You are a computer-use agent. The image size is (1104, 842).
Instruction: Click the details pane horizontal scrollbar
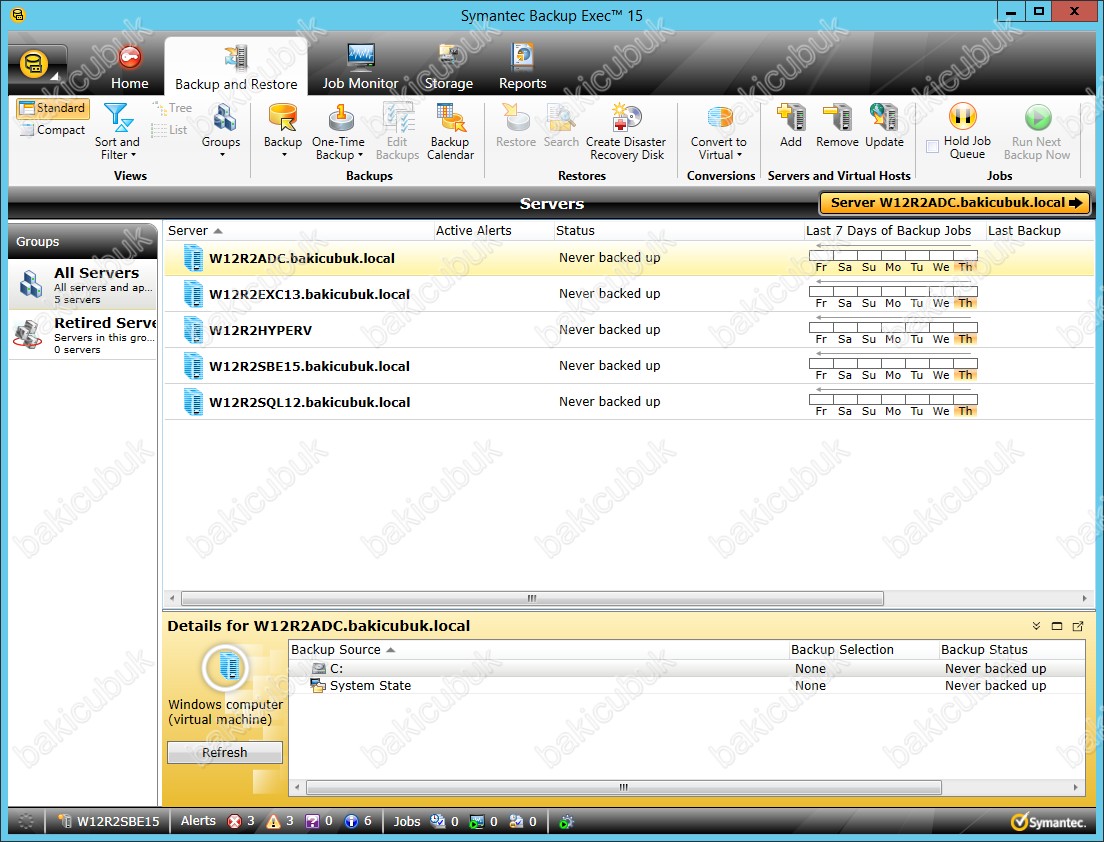click(623, 787)
